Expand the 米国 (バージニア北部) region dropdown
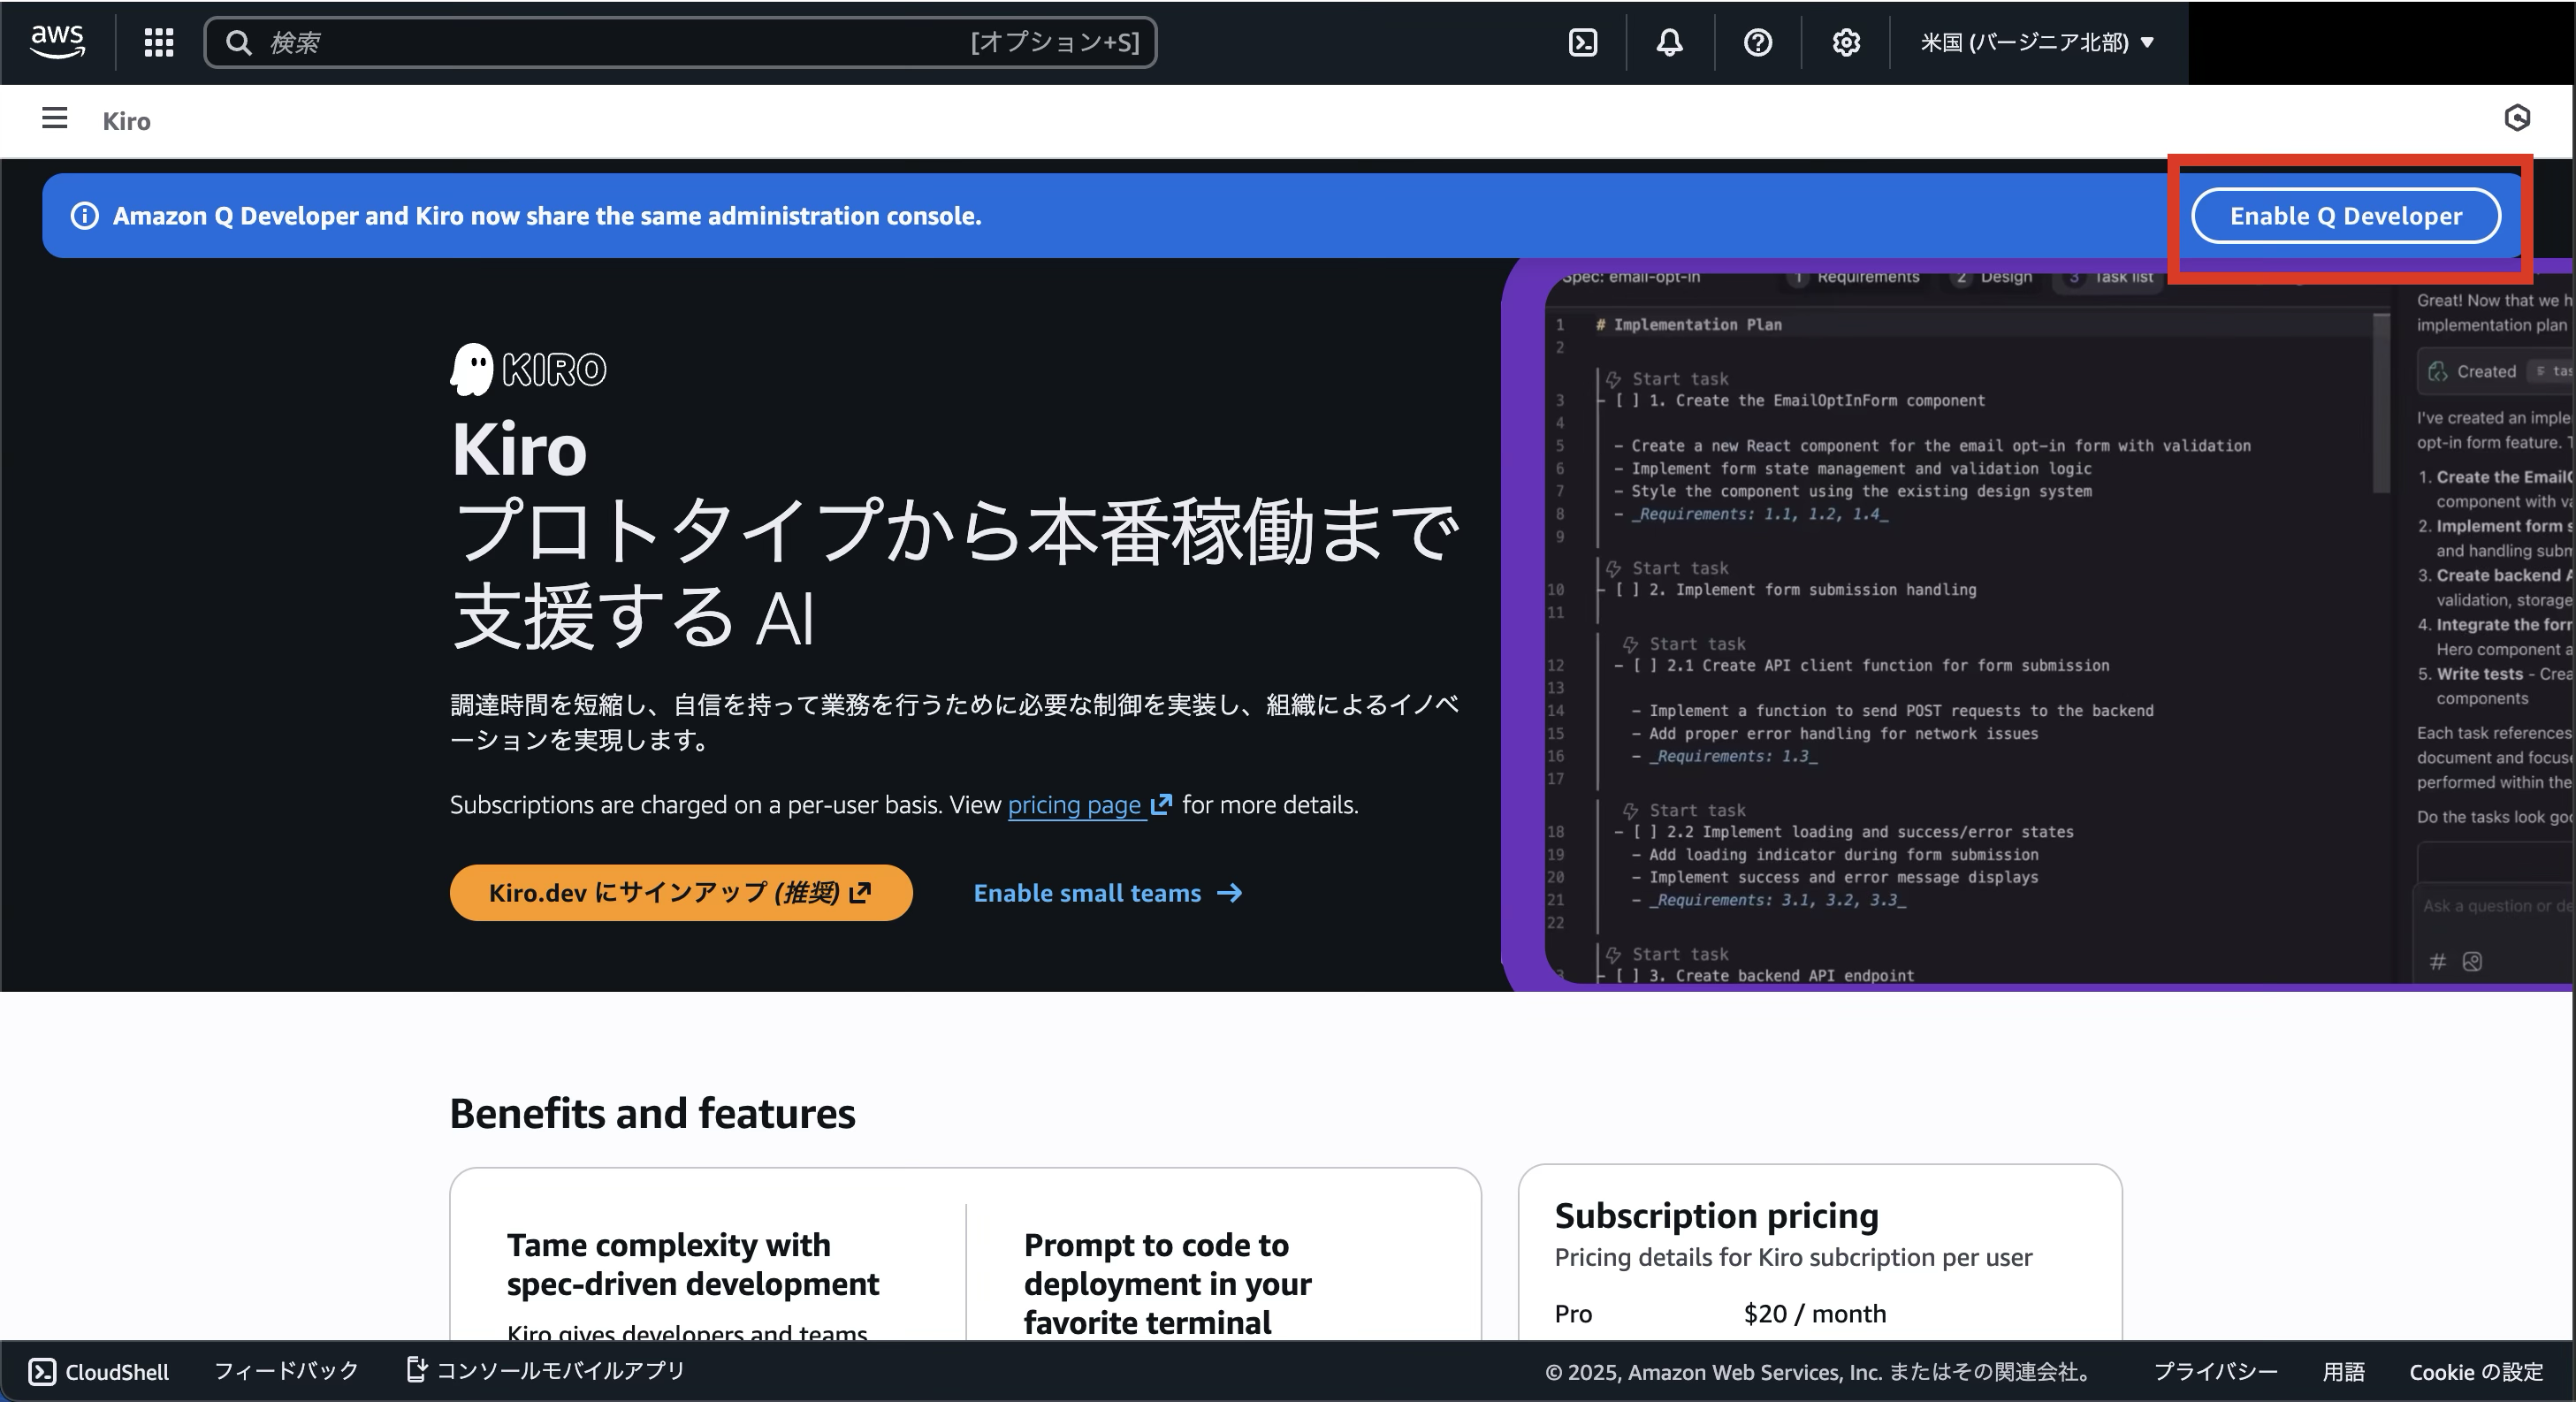Image resolution: width=2576 pixels, height=1402 pixels. 2036,42
